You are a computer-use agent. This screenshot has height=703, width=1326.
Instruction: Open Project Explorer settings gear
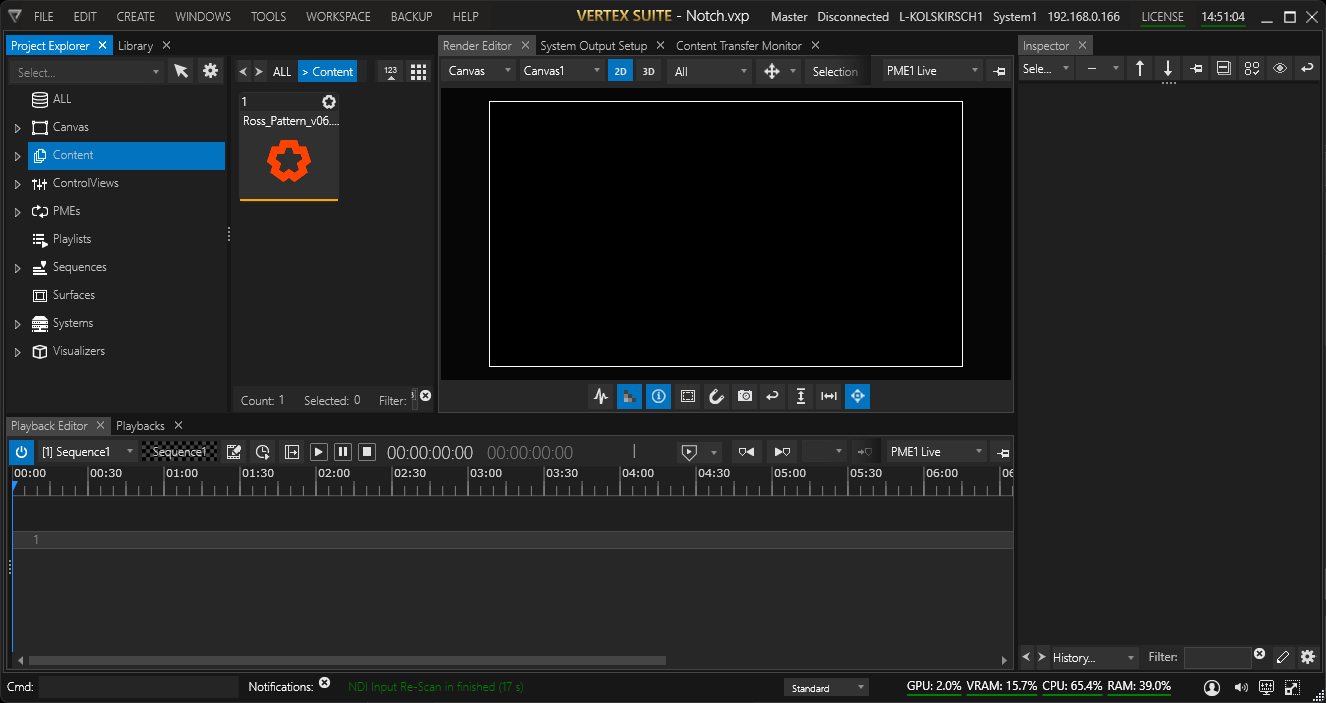pyautogui.click(x=210, y=71)
